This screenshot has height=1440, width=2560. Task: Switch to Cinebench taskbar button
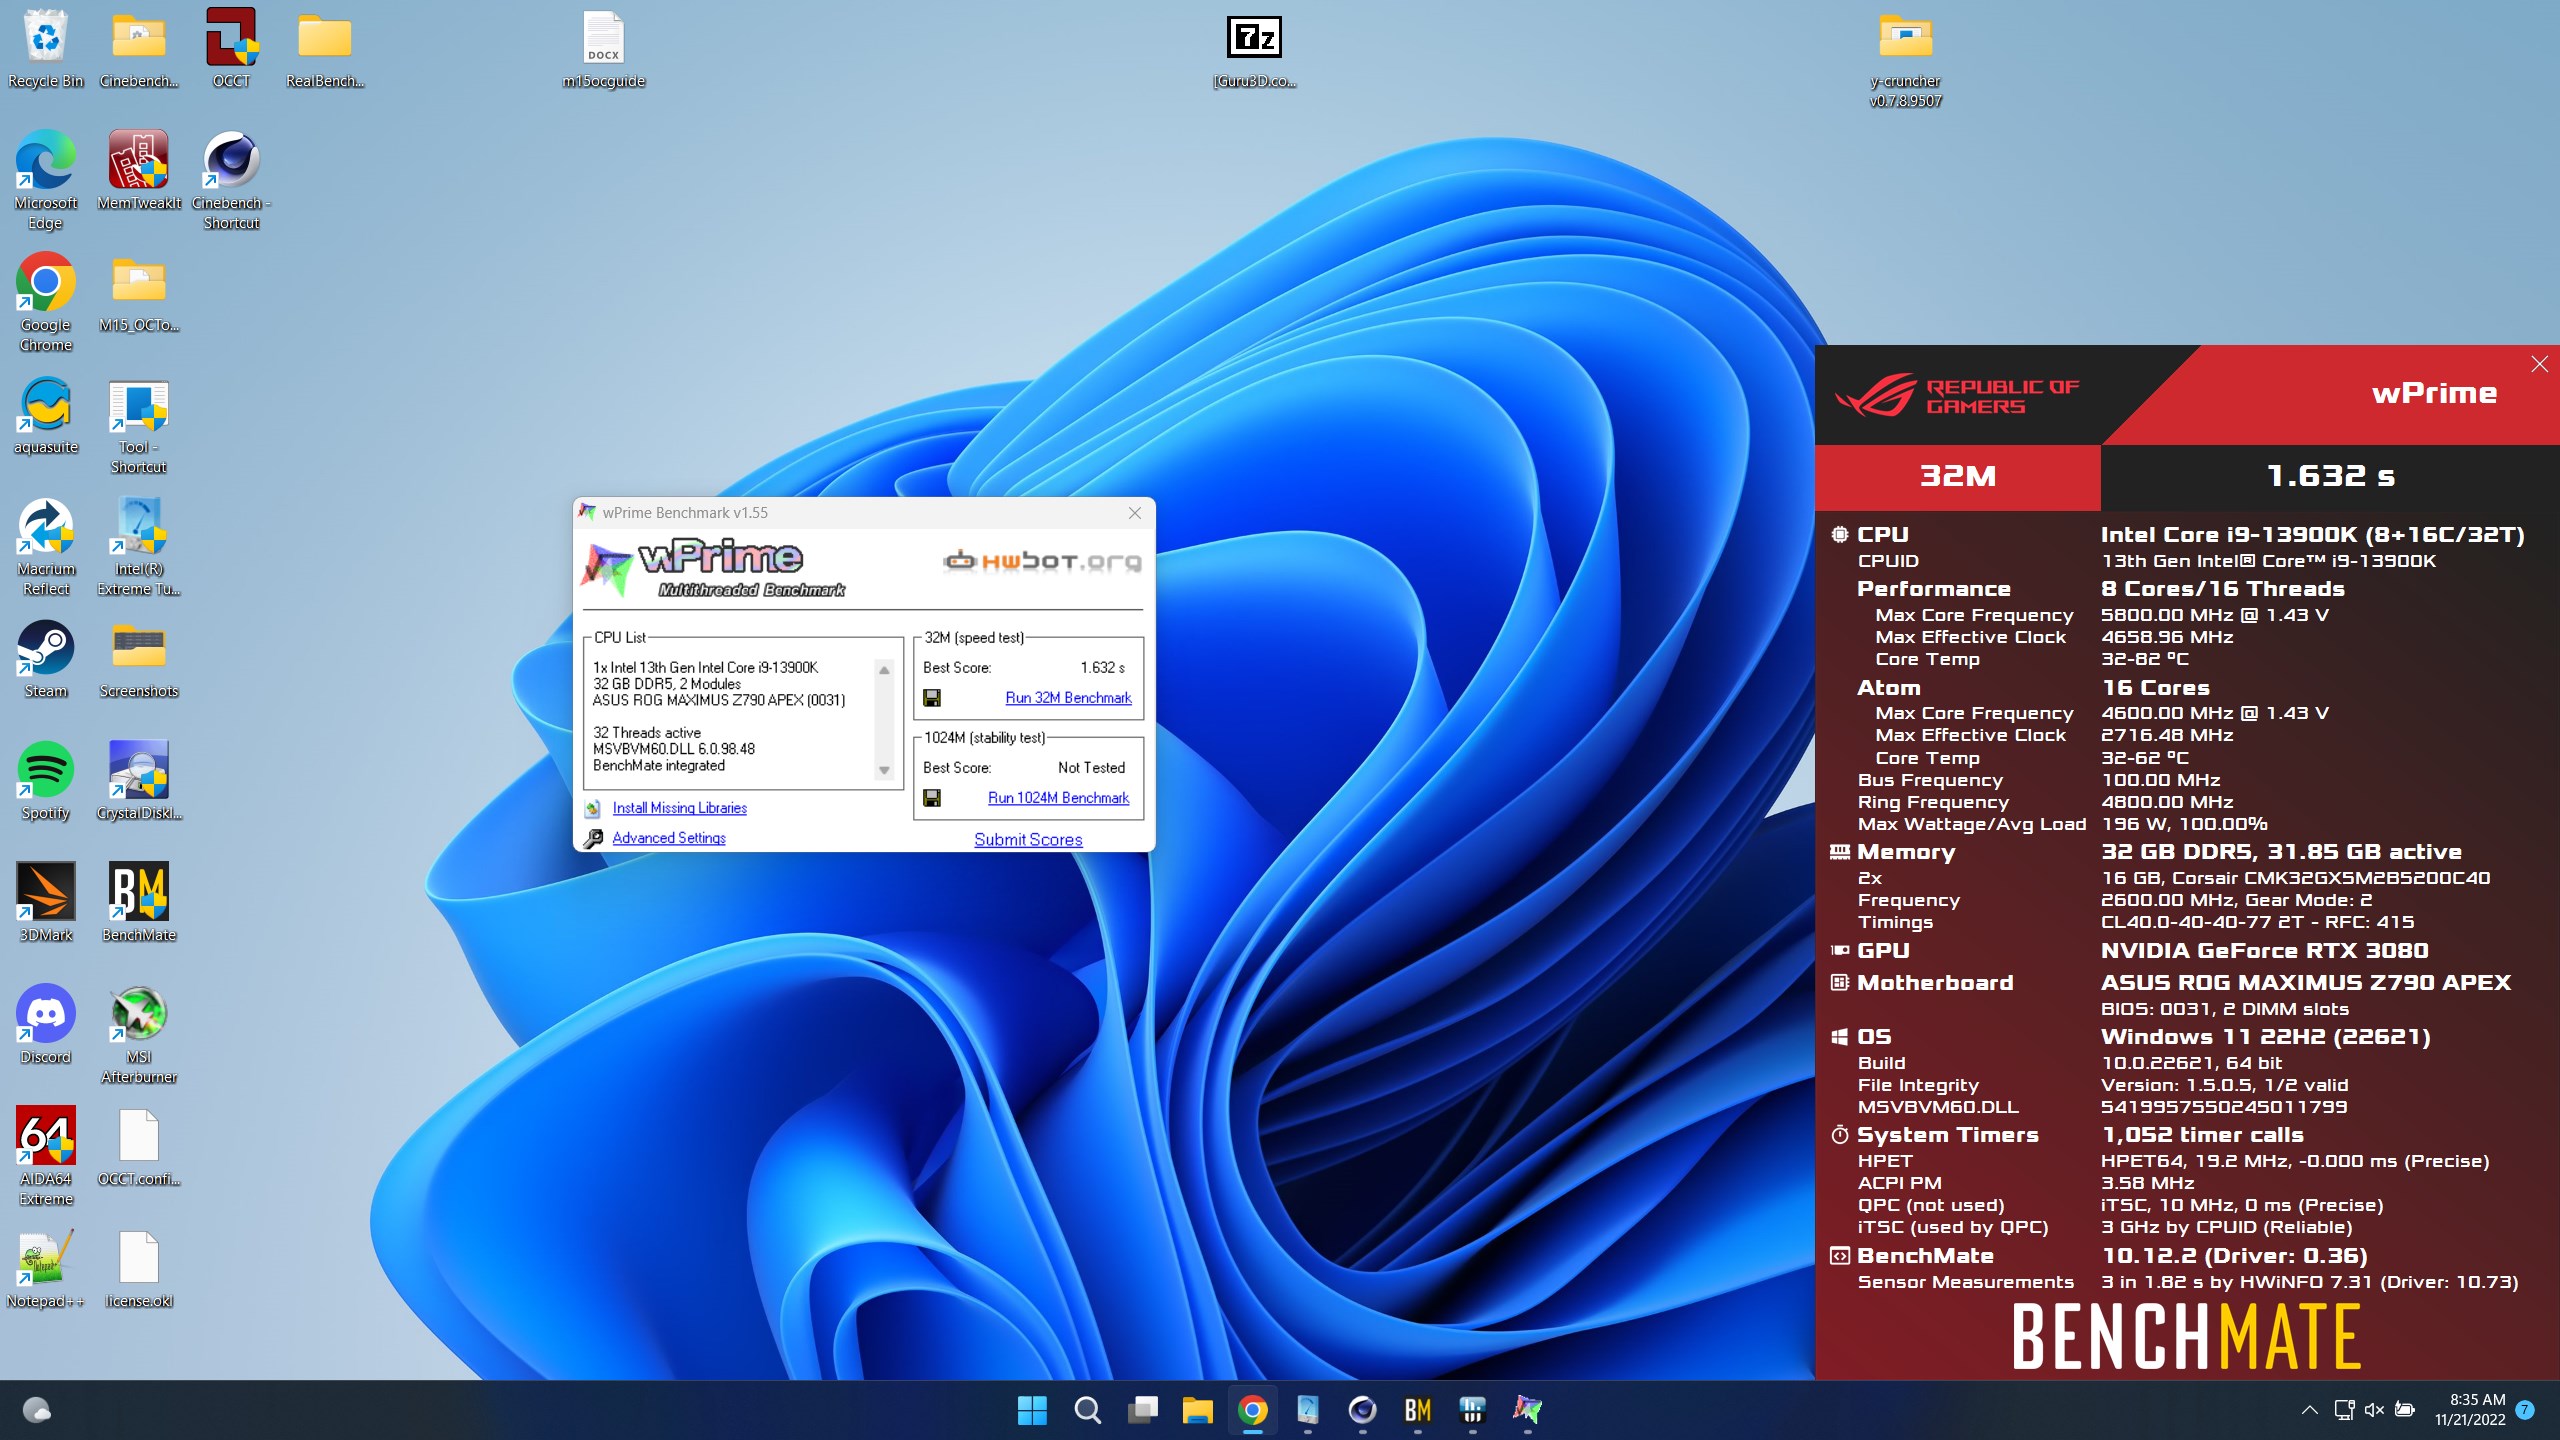click(1362, 1410)
